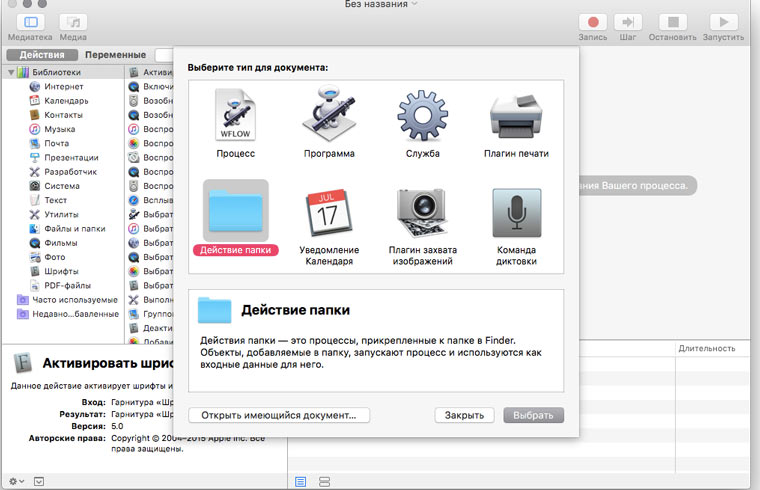The height and width of the screenshot is (490, 760).
Task: Select Система in the library
Action: click(62, 186)
